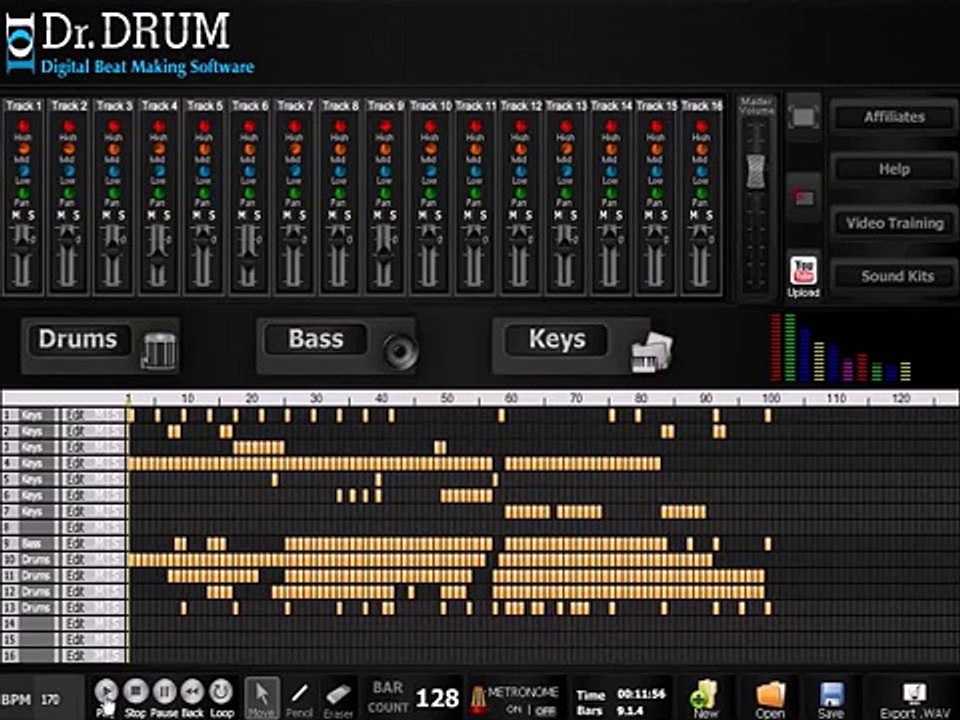This screenshot has height=720, width=960.
Task: Mute Track 1 with its M button
Action: pos(16,216)
